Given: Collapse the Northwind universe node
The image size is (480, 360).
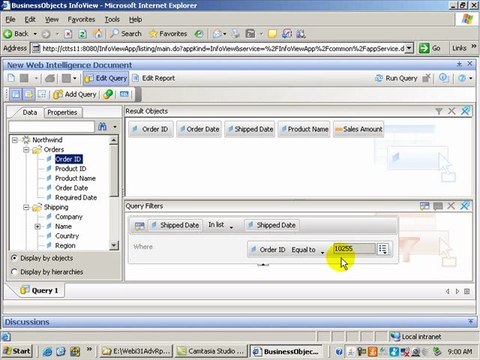Looking at the screenshot, I should (x=15, y=140).
